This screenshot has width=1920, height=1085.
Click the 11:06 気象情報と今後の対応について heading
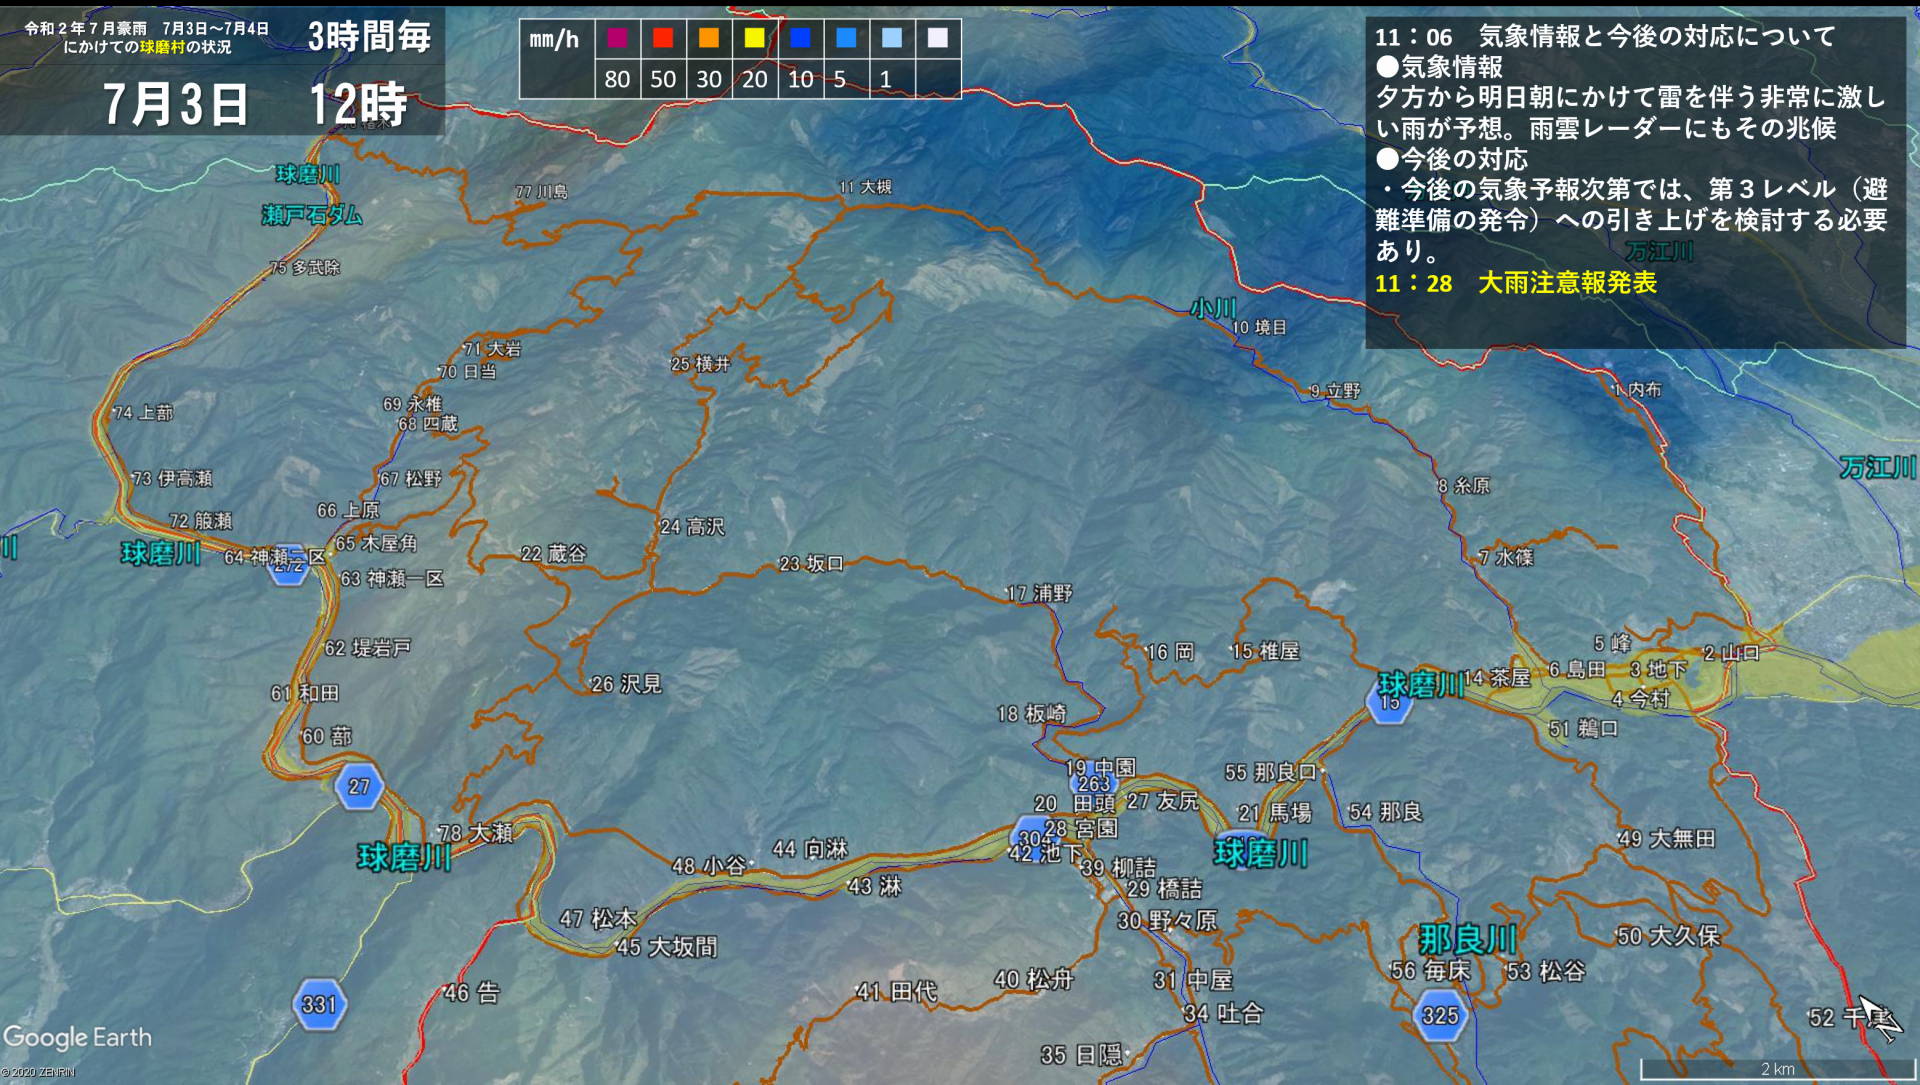pos(1605,36)
